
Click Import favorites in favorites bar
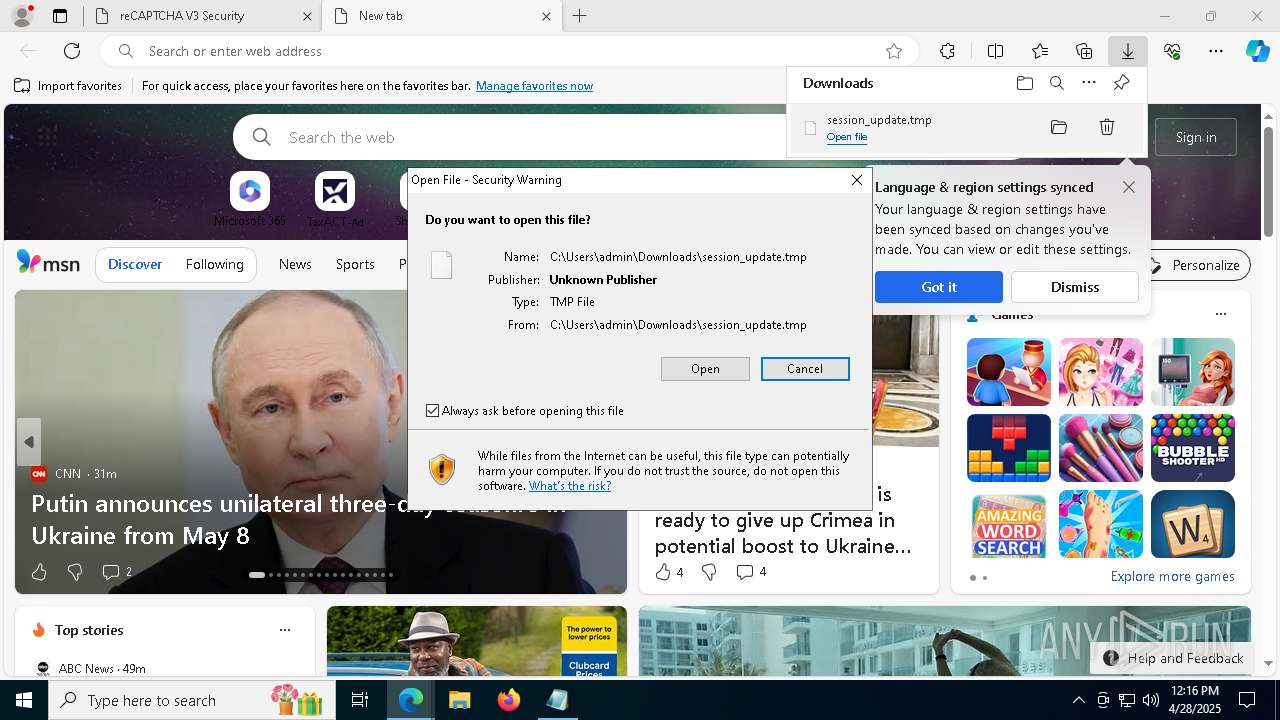(68, 86)
